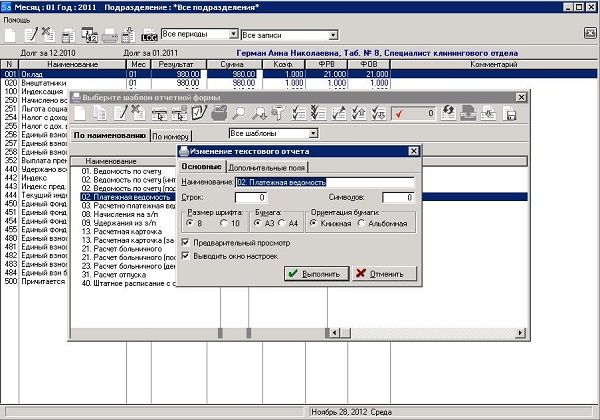The image size is (600, 420).
Task: Click the blank new document icon in main toolbar
Action: [10, 35]
